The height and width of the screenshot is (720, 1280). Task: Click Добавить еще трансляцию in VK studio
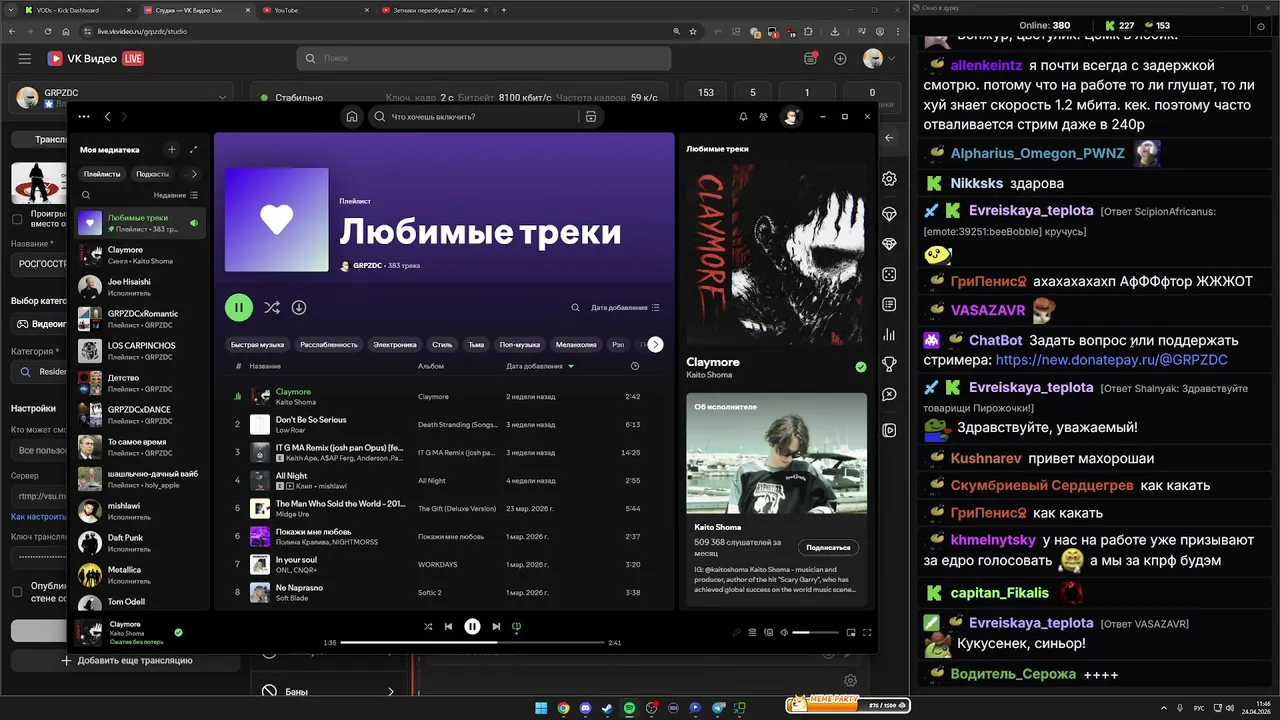pyautogui.click(x=127, y=660)
